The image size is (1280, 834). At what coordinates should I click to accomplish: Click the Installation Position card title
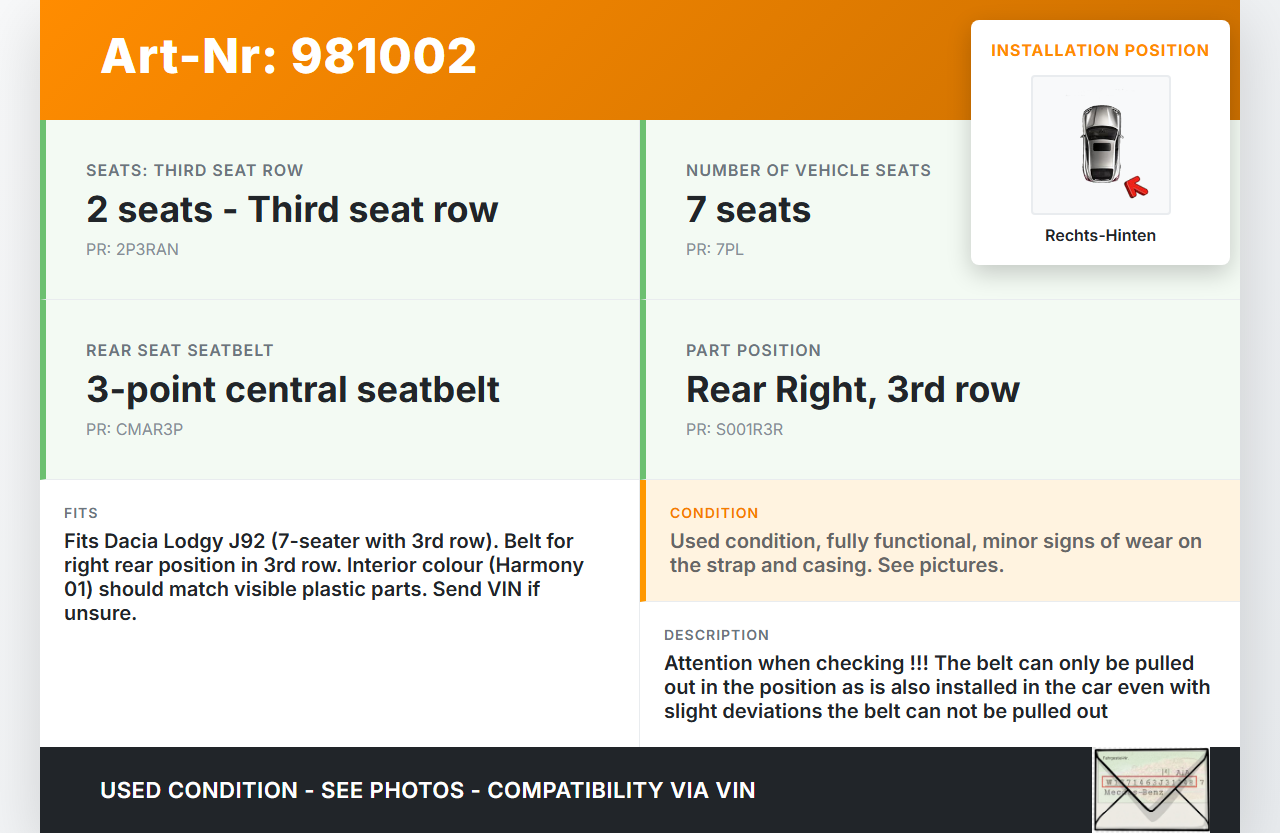point(1100,50)
